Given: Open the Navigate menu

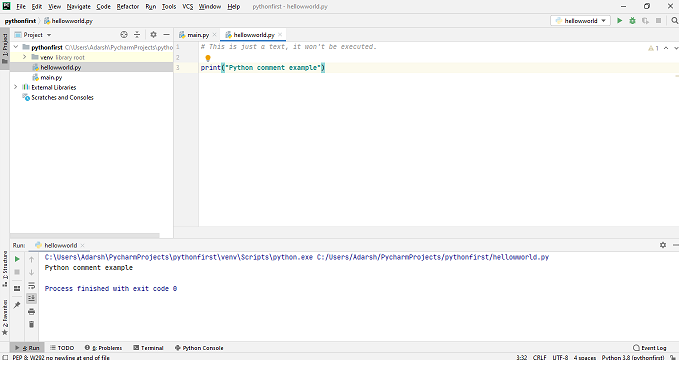Looking at the screenshot, I should [79, 6].
